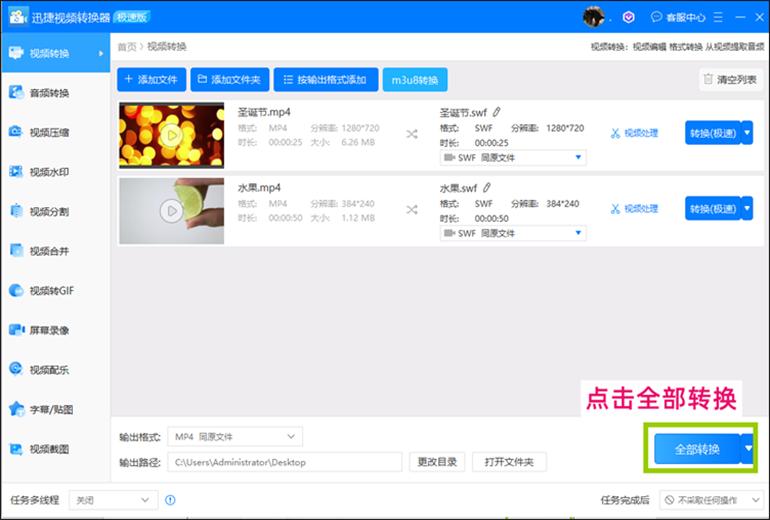Click the 视频转换 breadcrumb text
Image resolution: width=770 pixels, height=520 pixels.
tap(167, 47)
